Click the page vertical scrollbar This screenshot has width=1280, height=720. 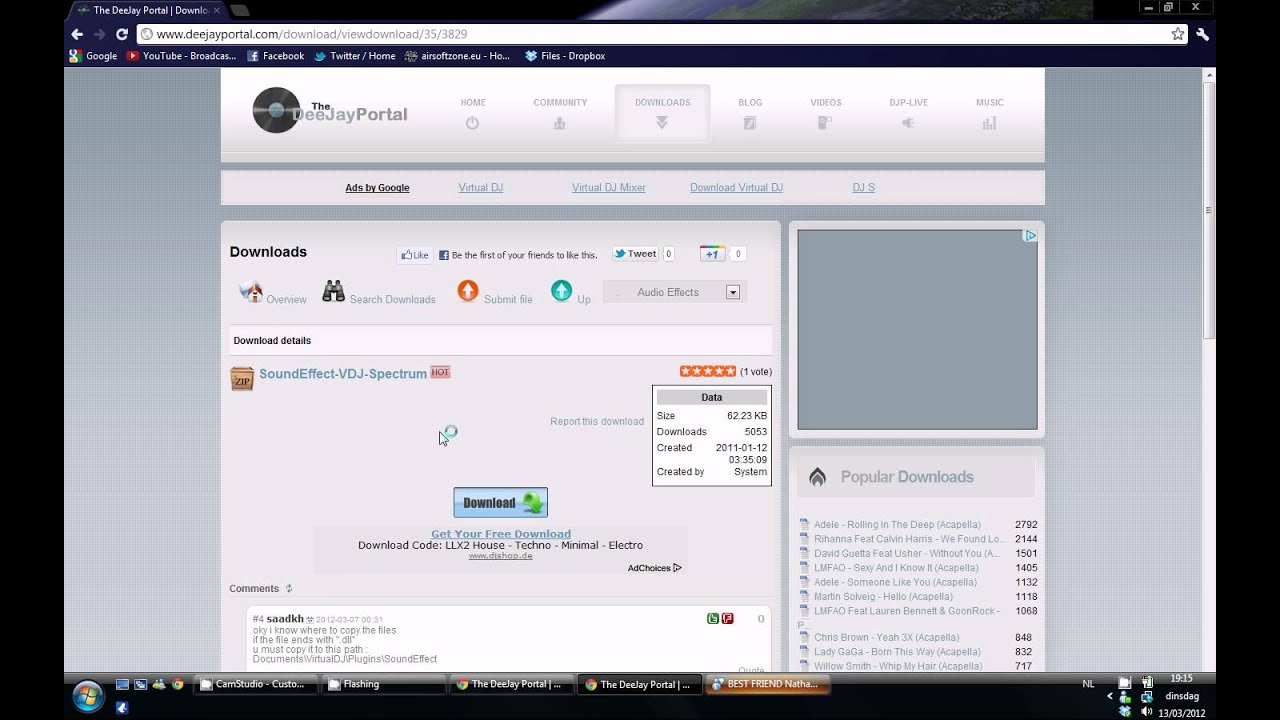click(1209, 210)
